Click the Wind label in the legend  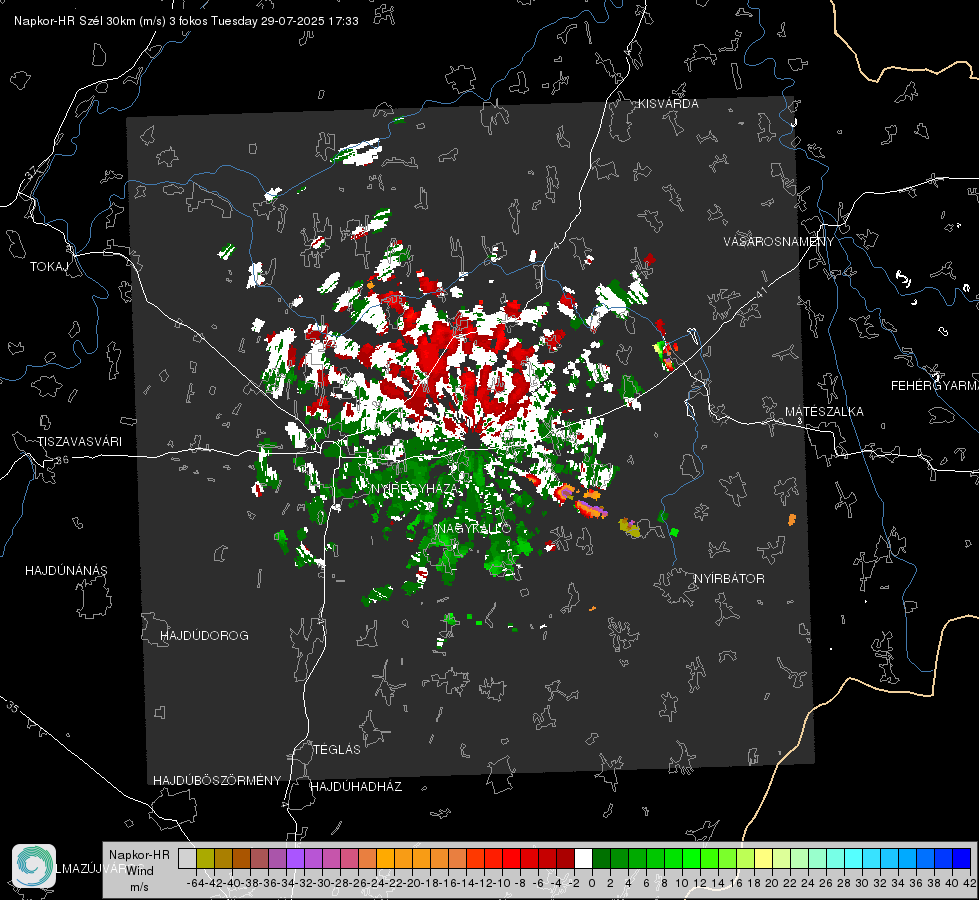[x=139, y=871]
